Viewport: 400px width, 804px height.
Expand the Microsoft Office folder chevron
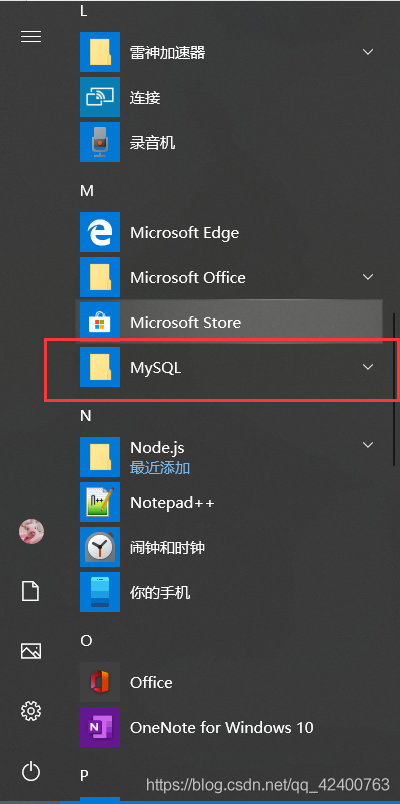[x=368, y=277]
